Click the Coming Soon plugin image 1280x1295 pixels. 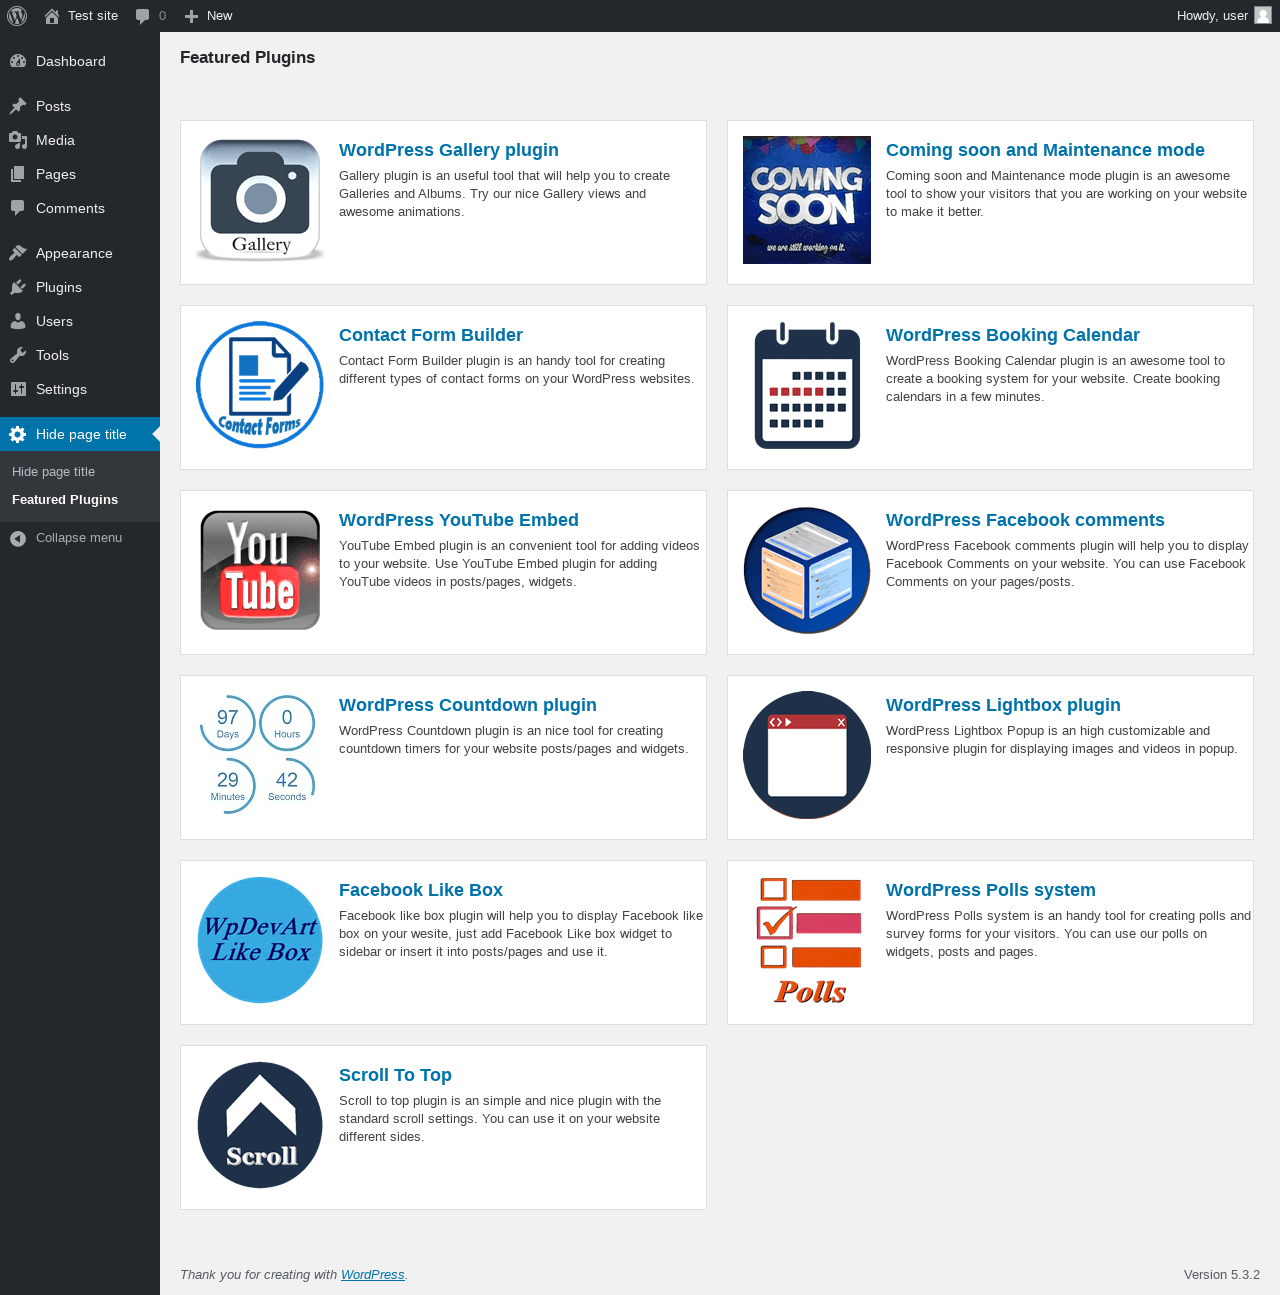(807, 200)
